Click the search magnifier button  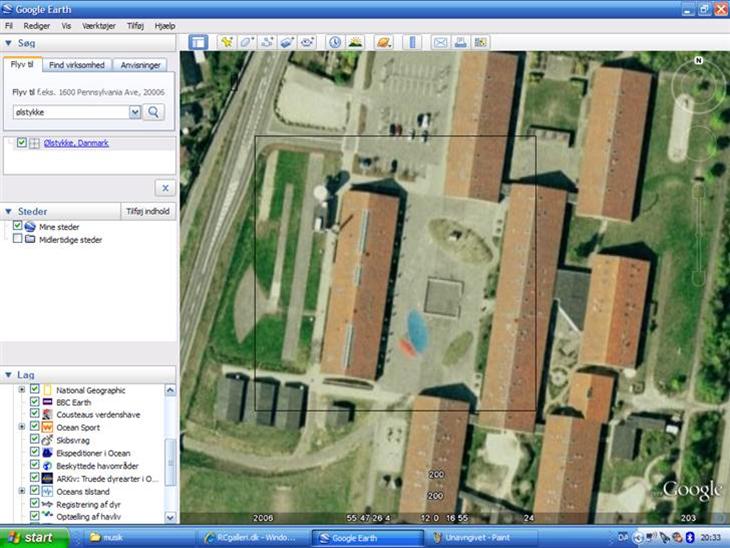pyautogui.click(x=153, y=112)
